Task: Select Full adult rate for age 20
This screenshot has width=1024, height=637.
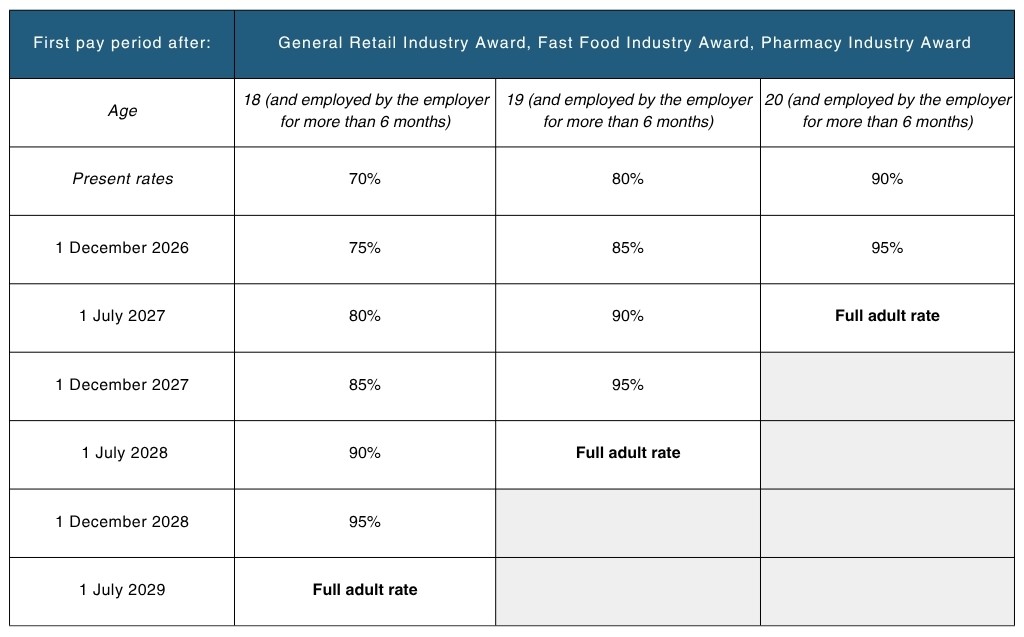Action: [x=887, y=316]
